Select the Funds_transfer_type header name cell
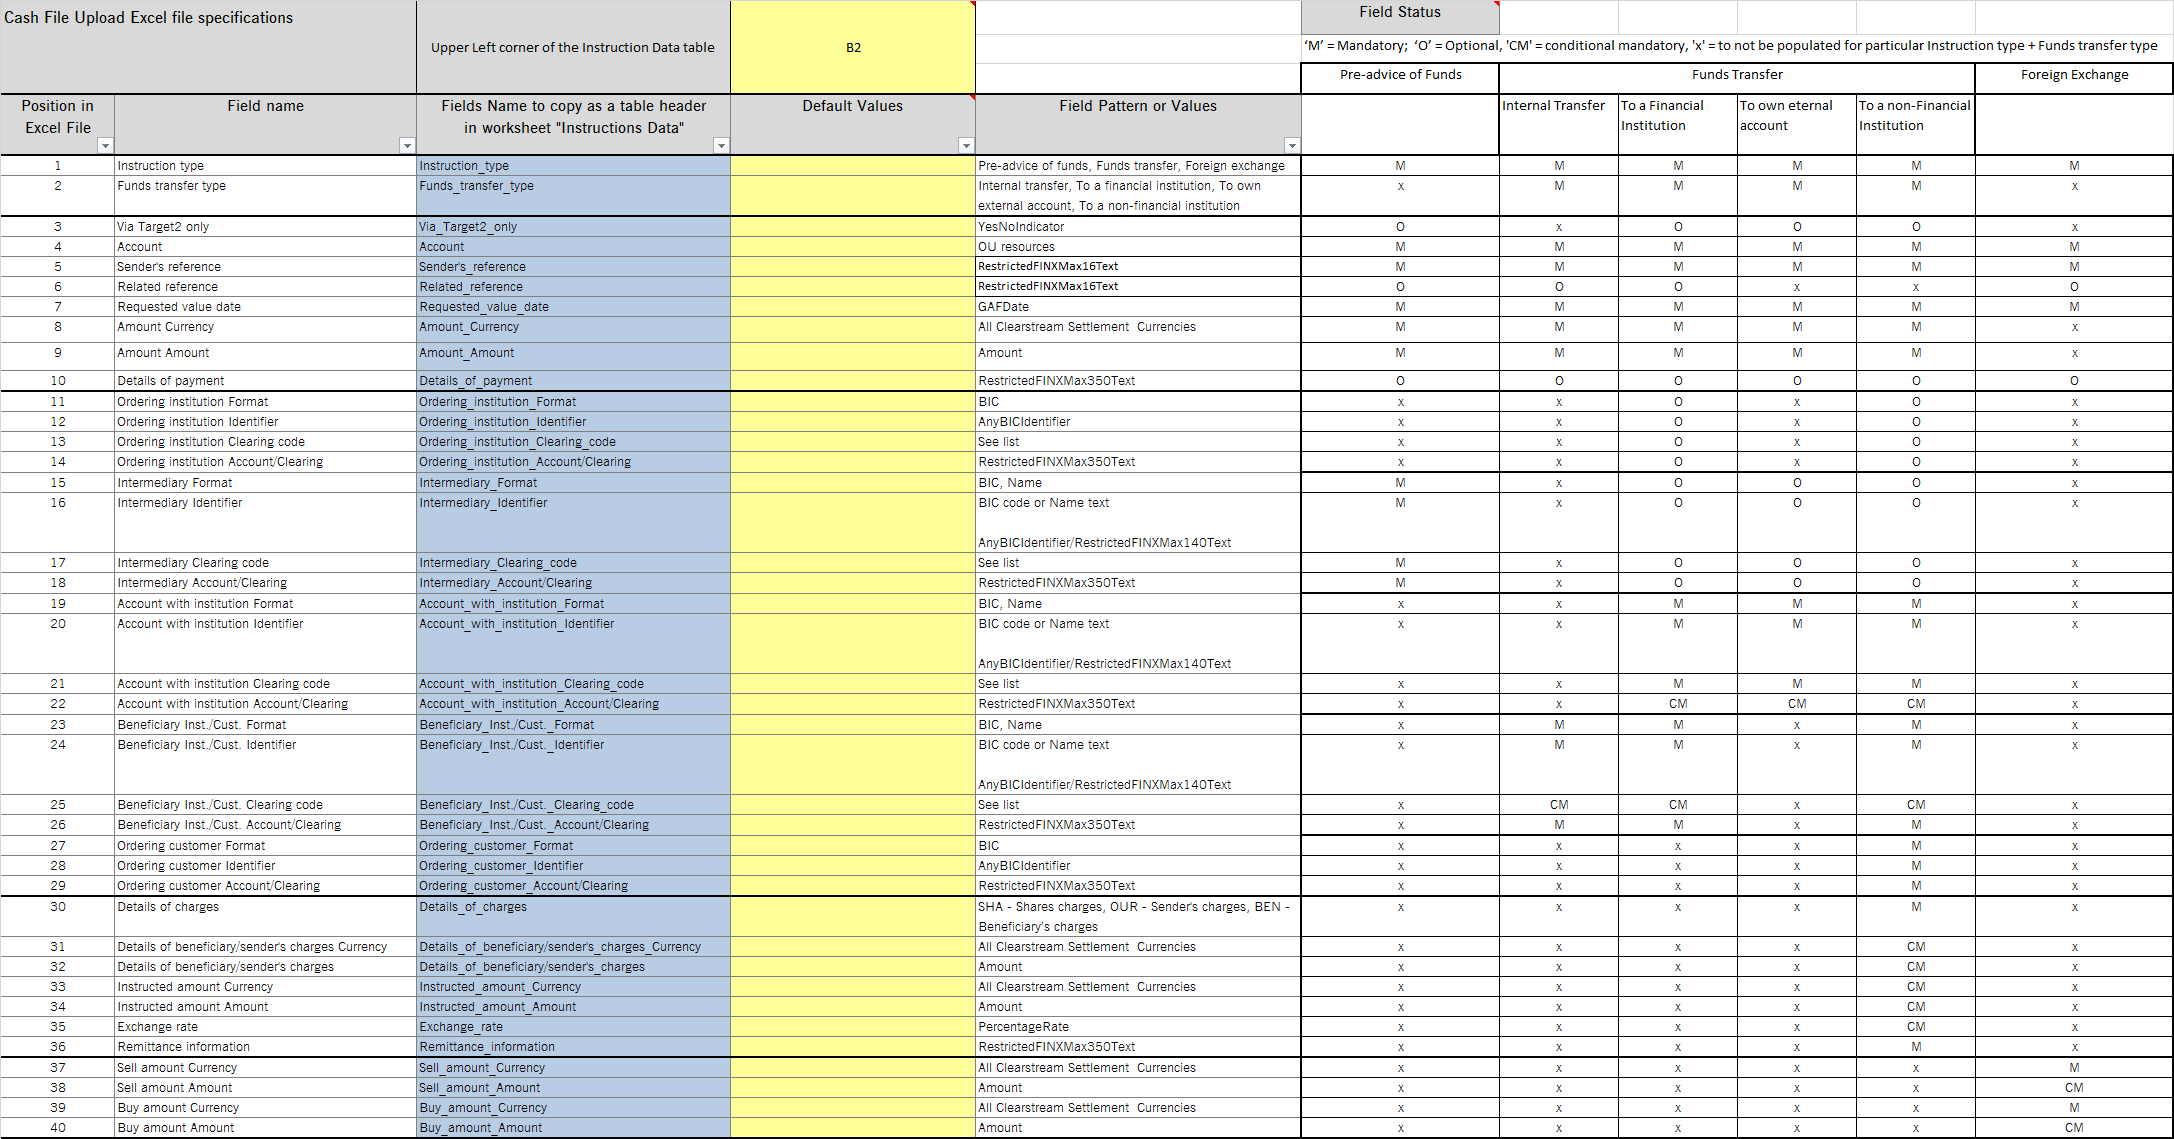Viewport: 2174px width, 1139px height. point(573,196)
